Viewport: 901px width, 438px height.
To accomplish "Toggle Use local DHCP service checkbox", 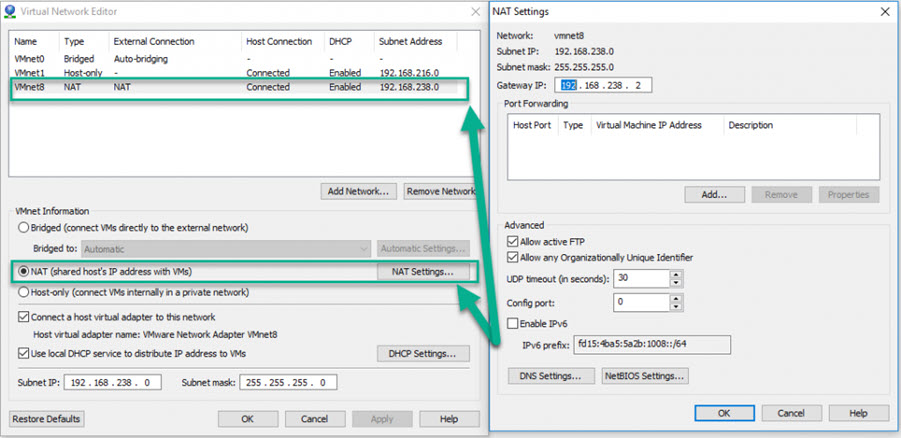I will [x=25, y=353].
